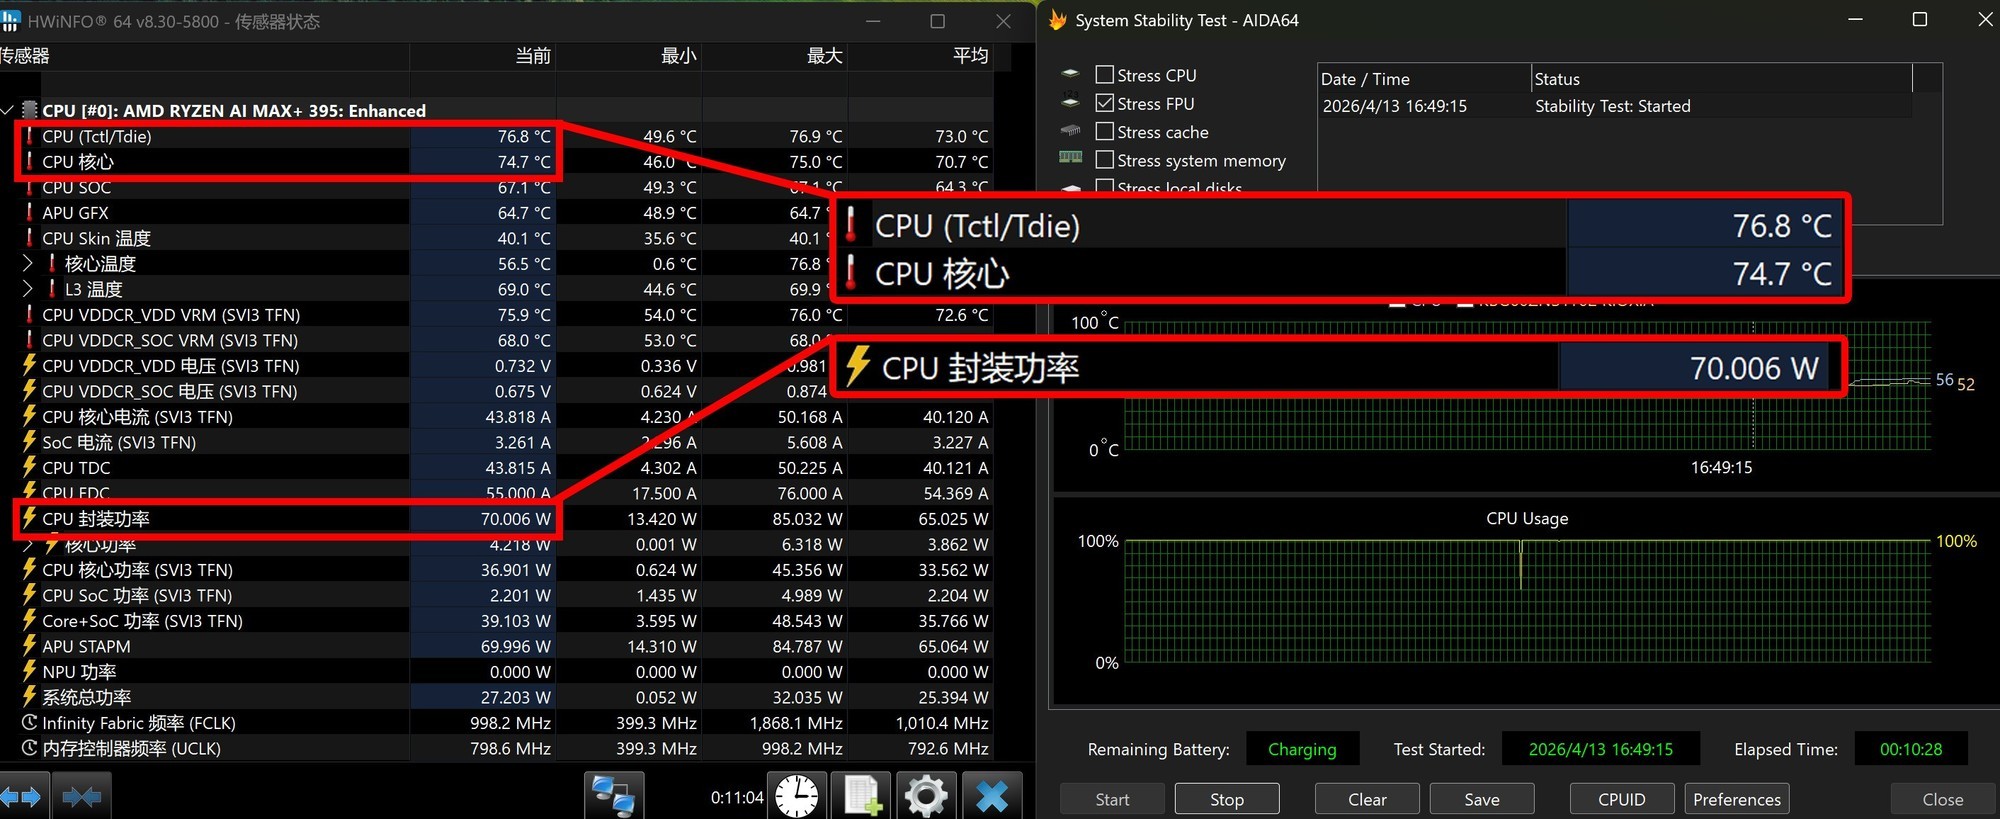
Task: Open the AIDA64 Preferences button
Action: tap(1736, 799)
